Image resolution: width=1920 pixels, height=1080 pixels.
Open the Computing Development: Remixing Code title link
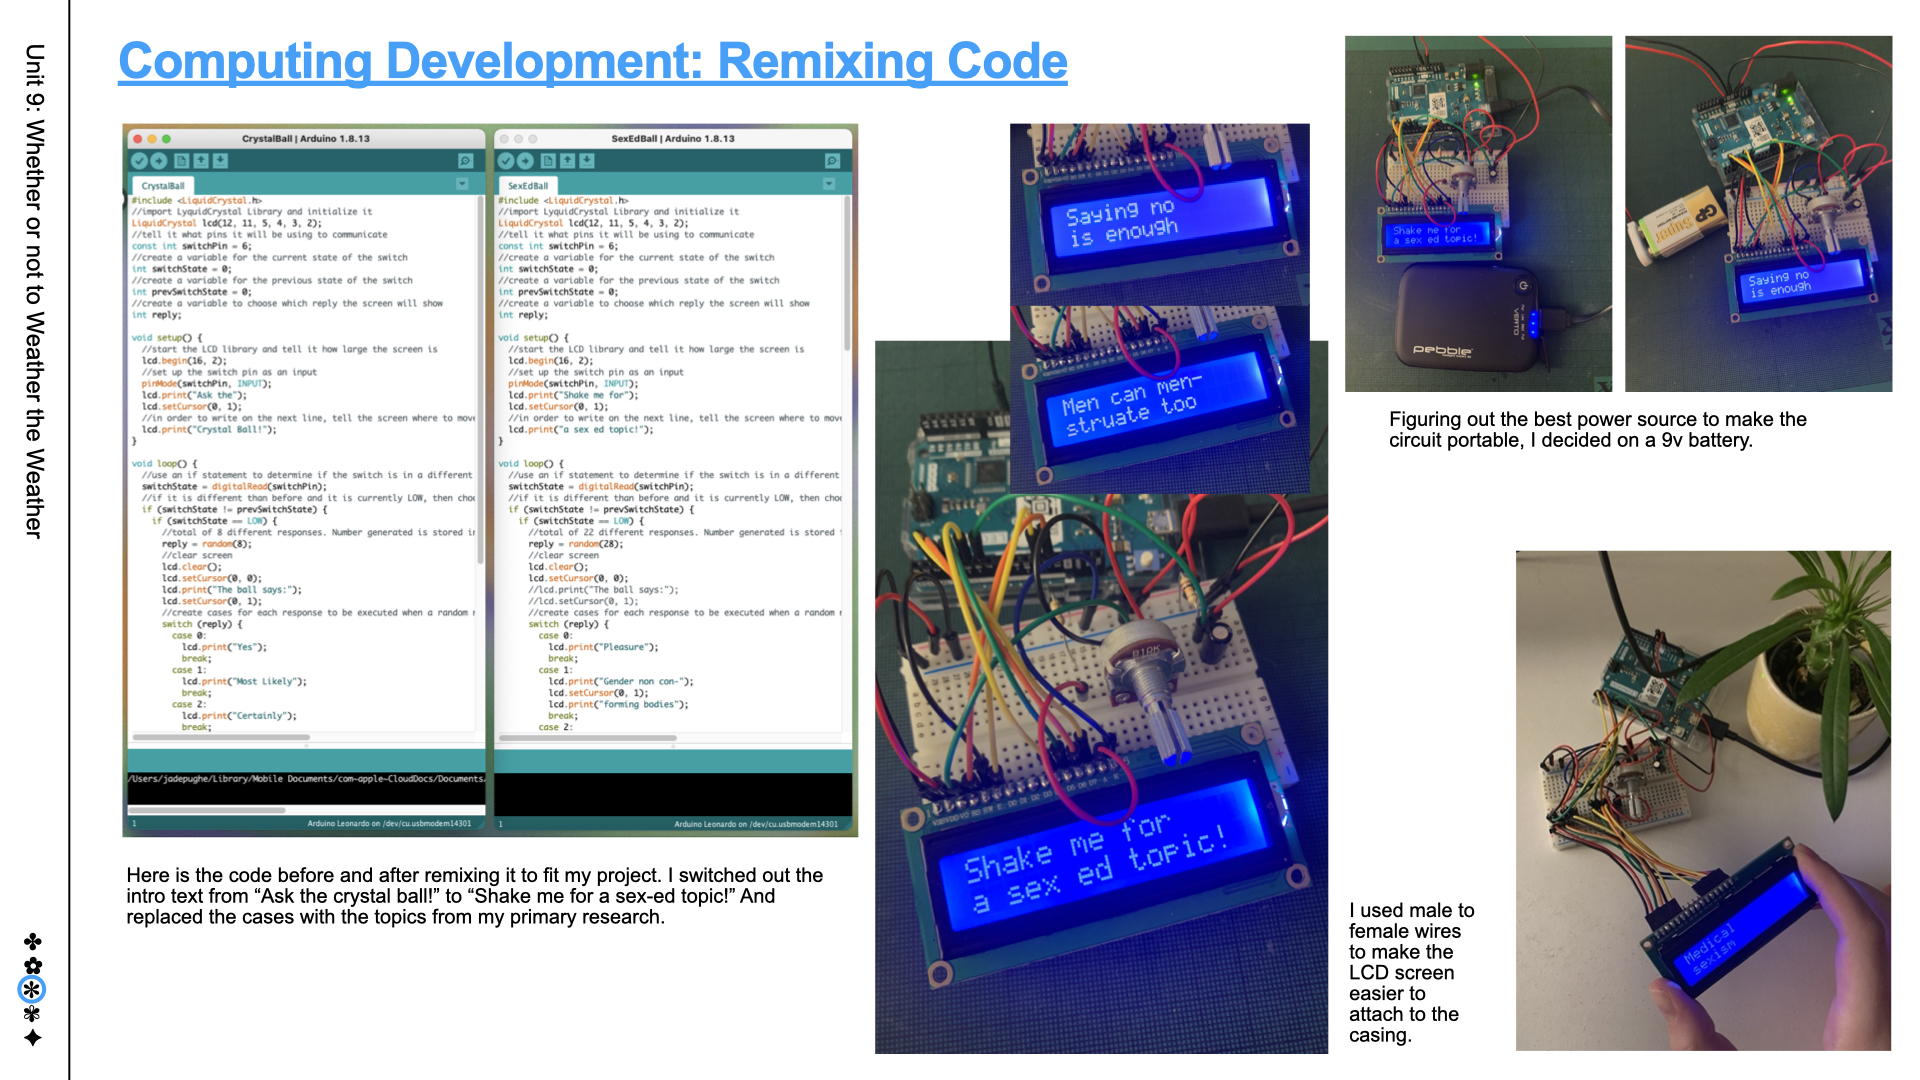tap(593, 62)
